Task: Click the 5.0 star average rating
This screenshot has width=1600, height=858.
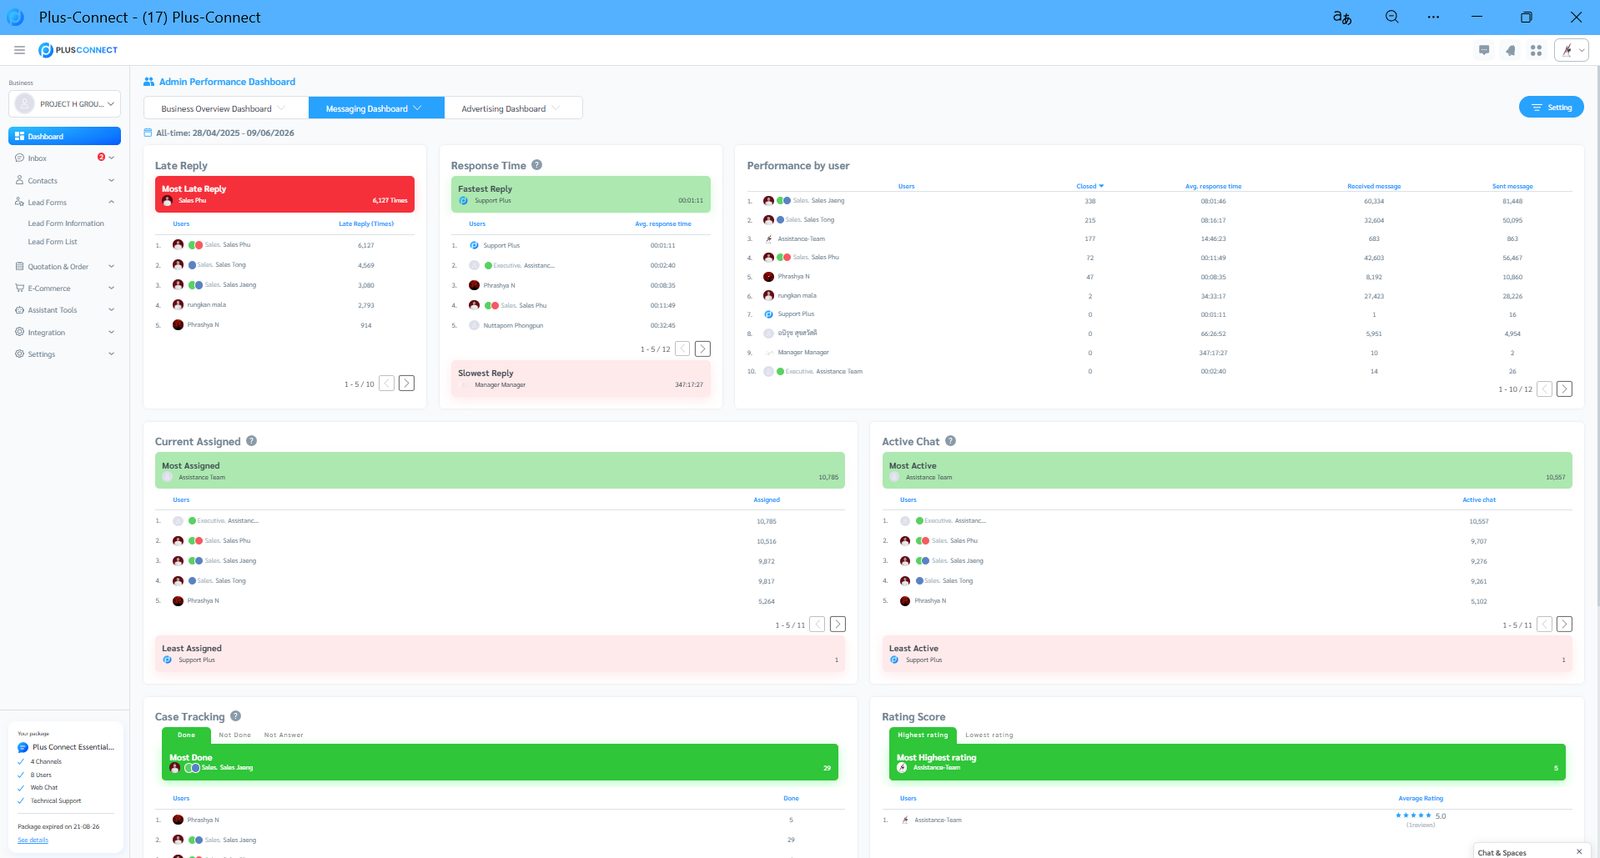Action: click(1420, 816)
